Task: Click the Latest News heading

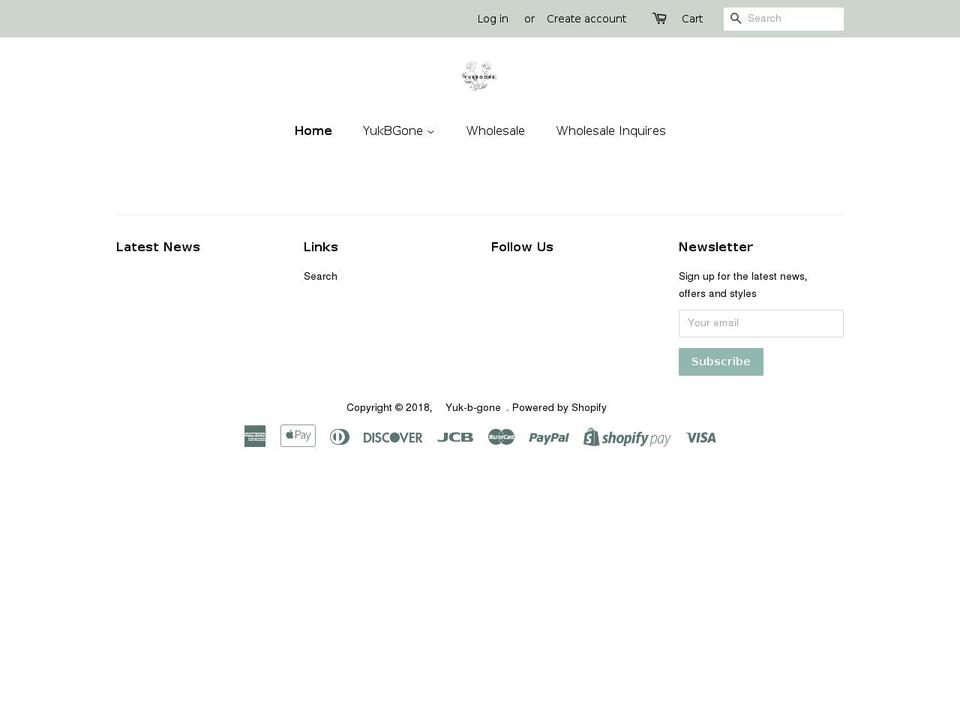Action: tap(158, 247)
